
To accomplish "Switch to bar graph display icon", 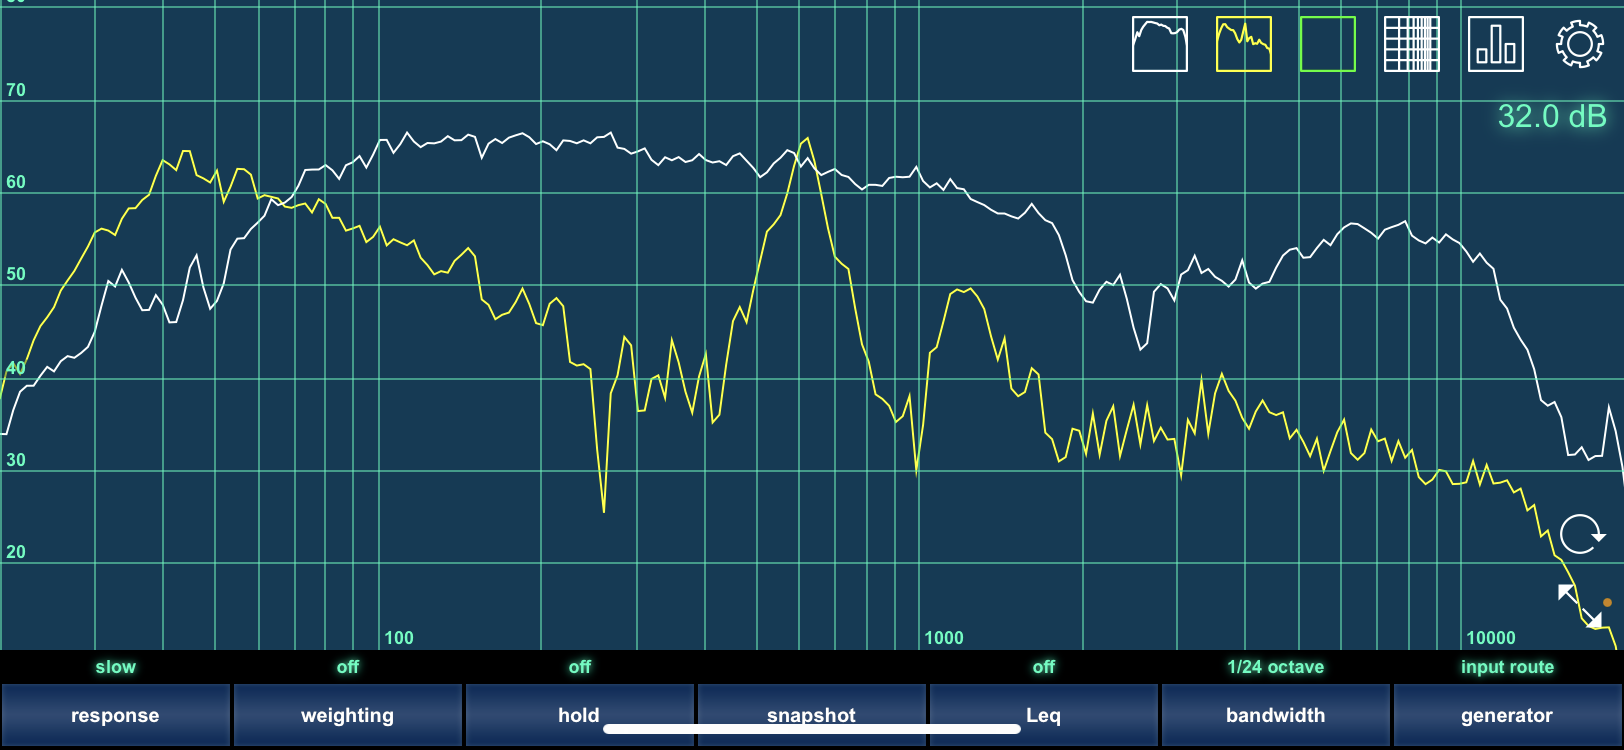I will tap(1495, 44).
